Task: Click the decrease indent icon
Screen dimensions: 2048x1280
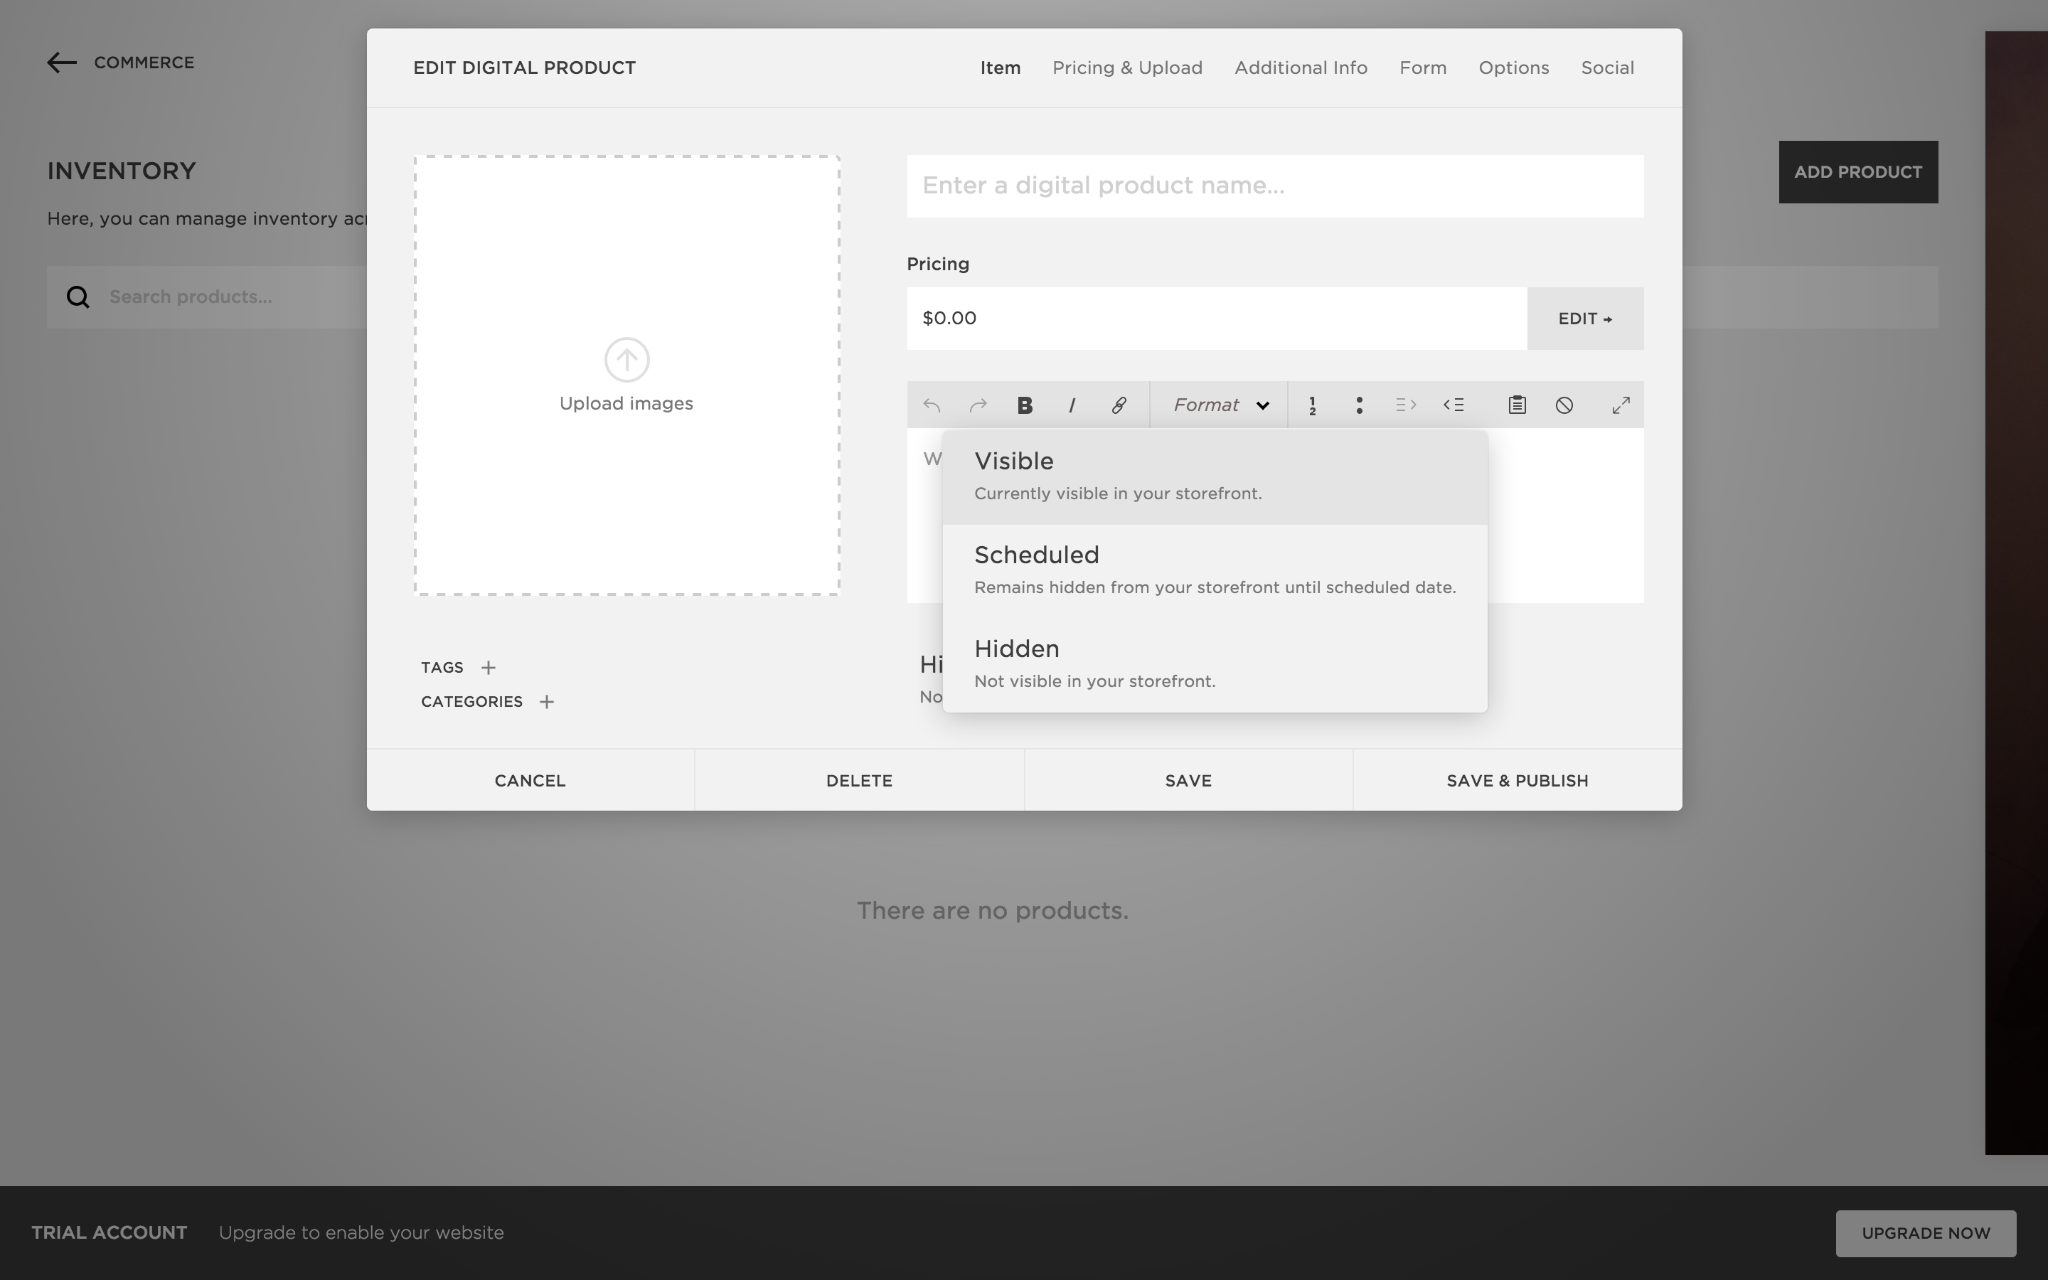Action: pos(1453,405)
